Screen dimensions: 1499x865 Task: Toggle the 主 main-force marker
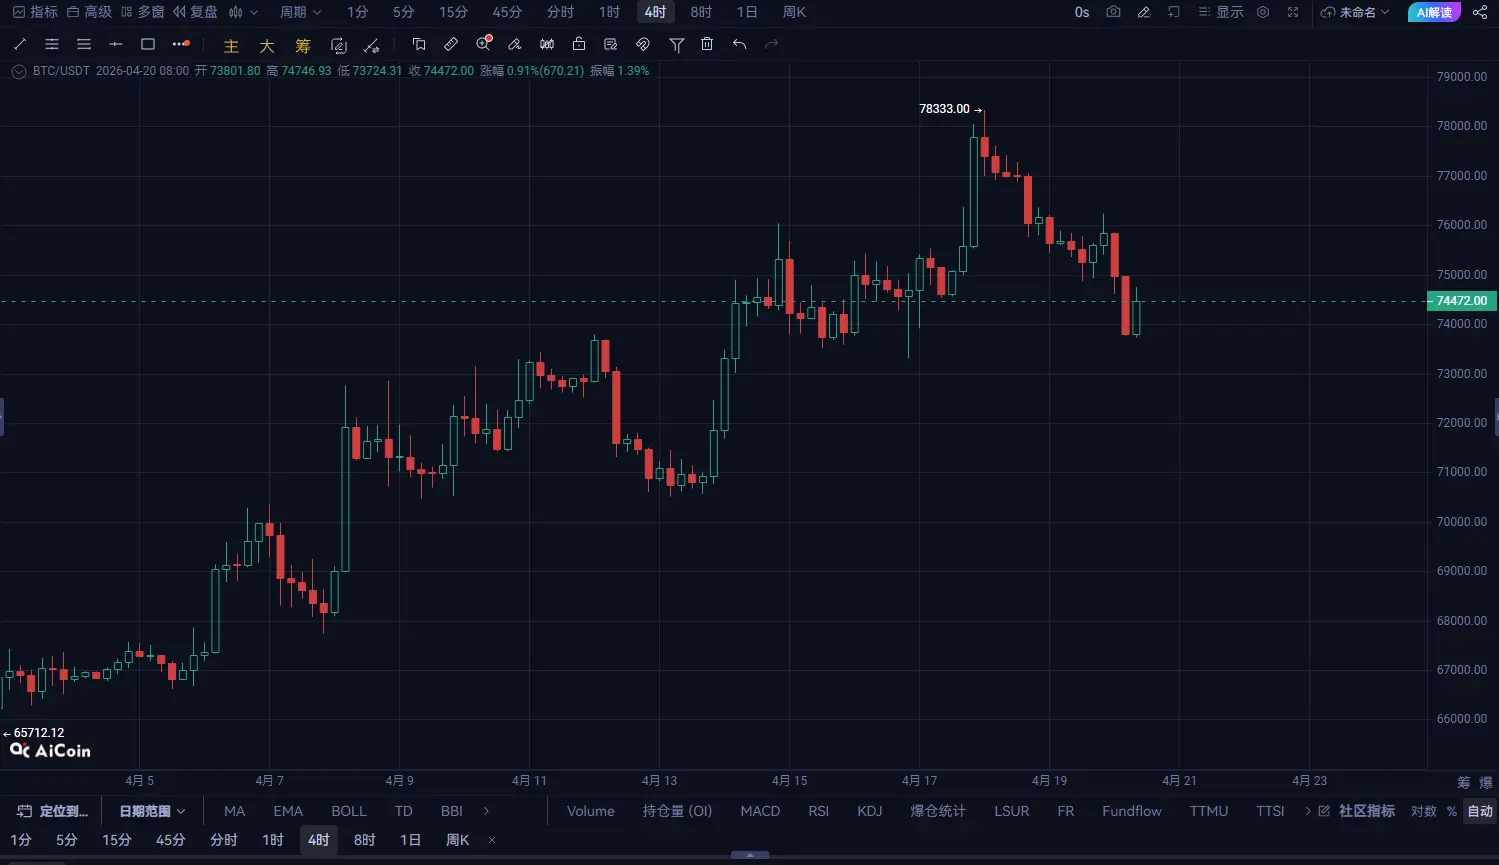click(231, 46)
